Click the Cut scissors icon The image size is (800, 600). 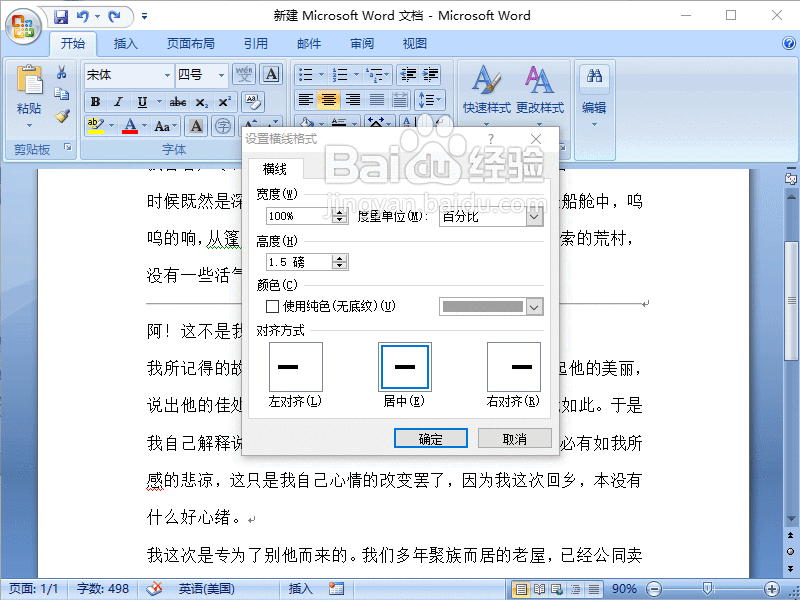tap(62, 72)
